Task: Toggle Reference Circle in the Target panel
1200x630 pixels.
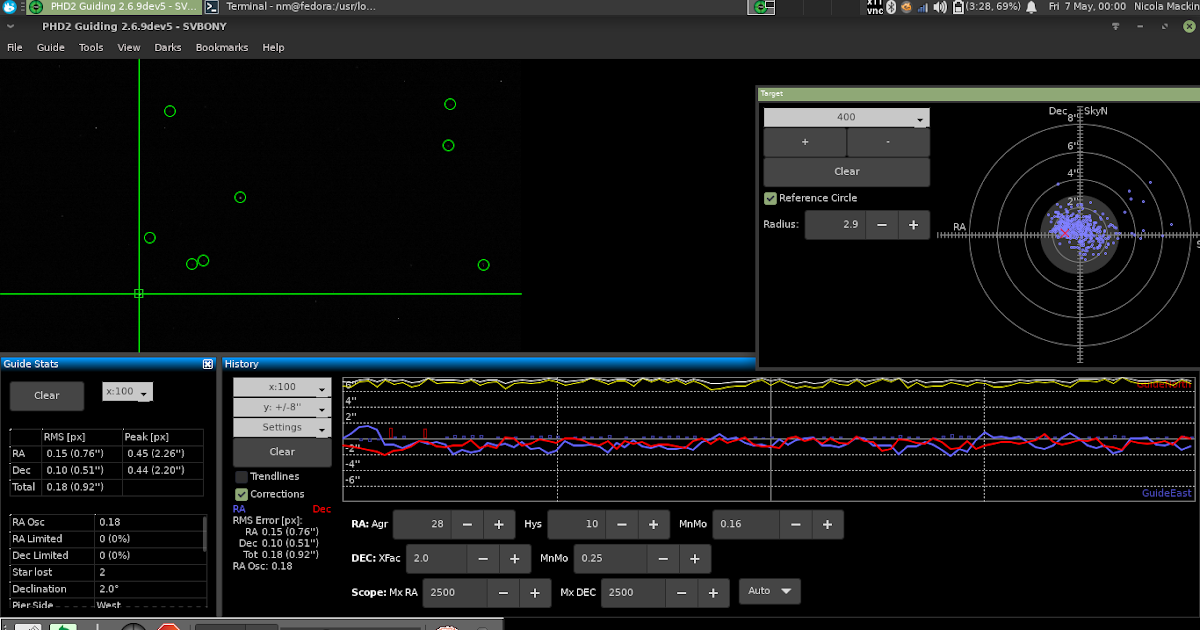Action: (770, 197)
